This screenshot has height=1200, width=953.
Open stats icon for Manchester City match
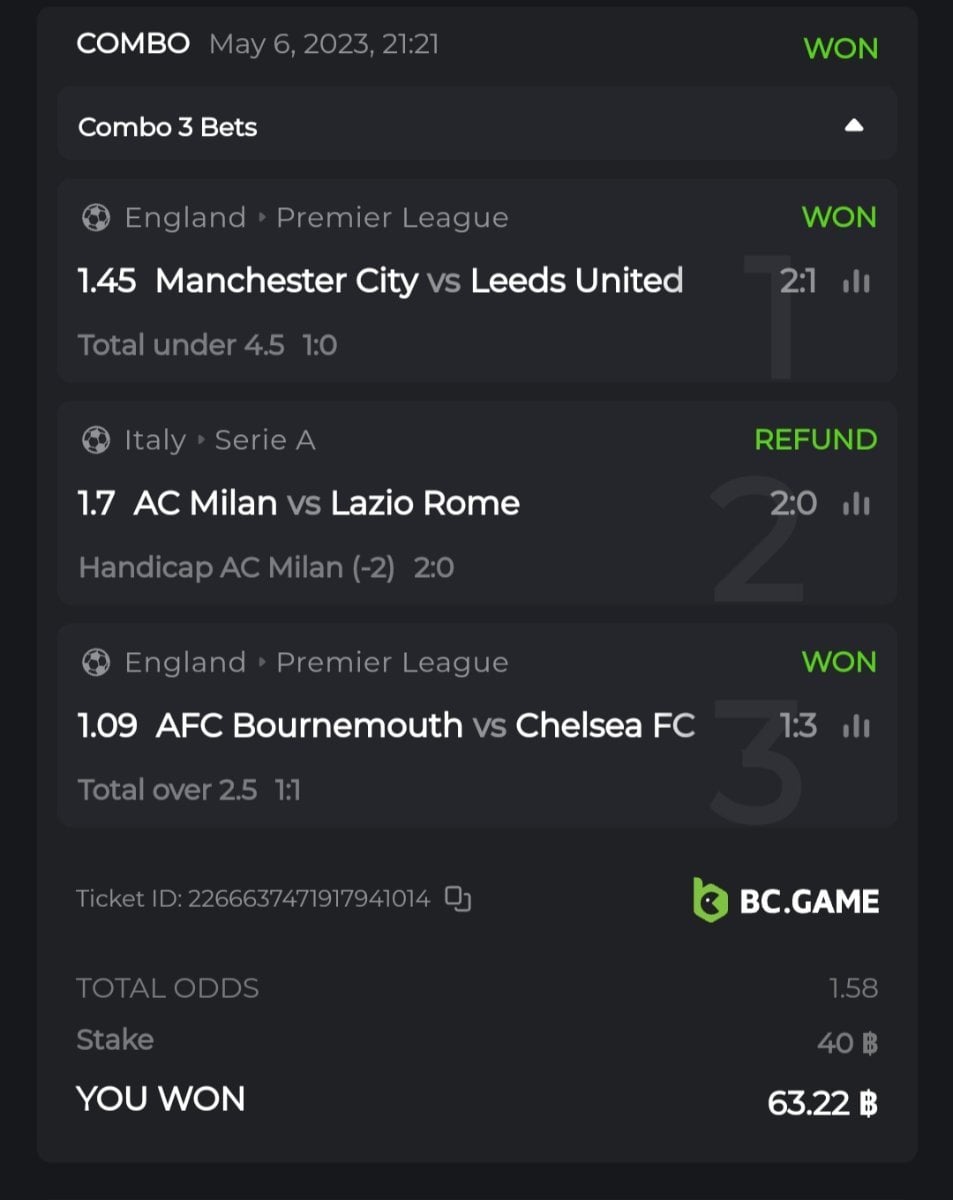pos(856,282)
